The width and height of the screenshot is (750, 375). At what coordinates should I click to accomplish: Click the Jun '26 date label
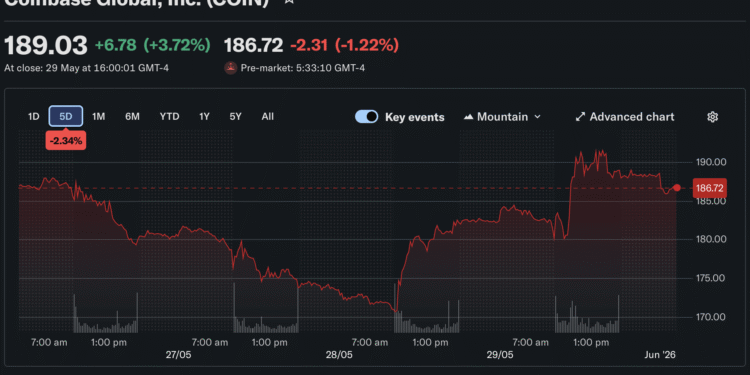click(x=660, y=355)
